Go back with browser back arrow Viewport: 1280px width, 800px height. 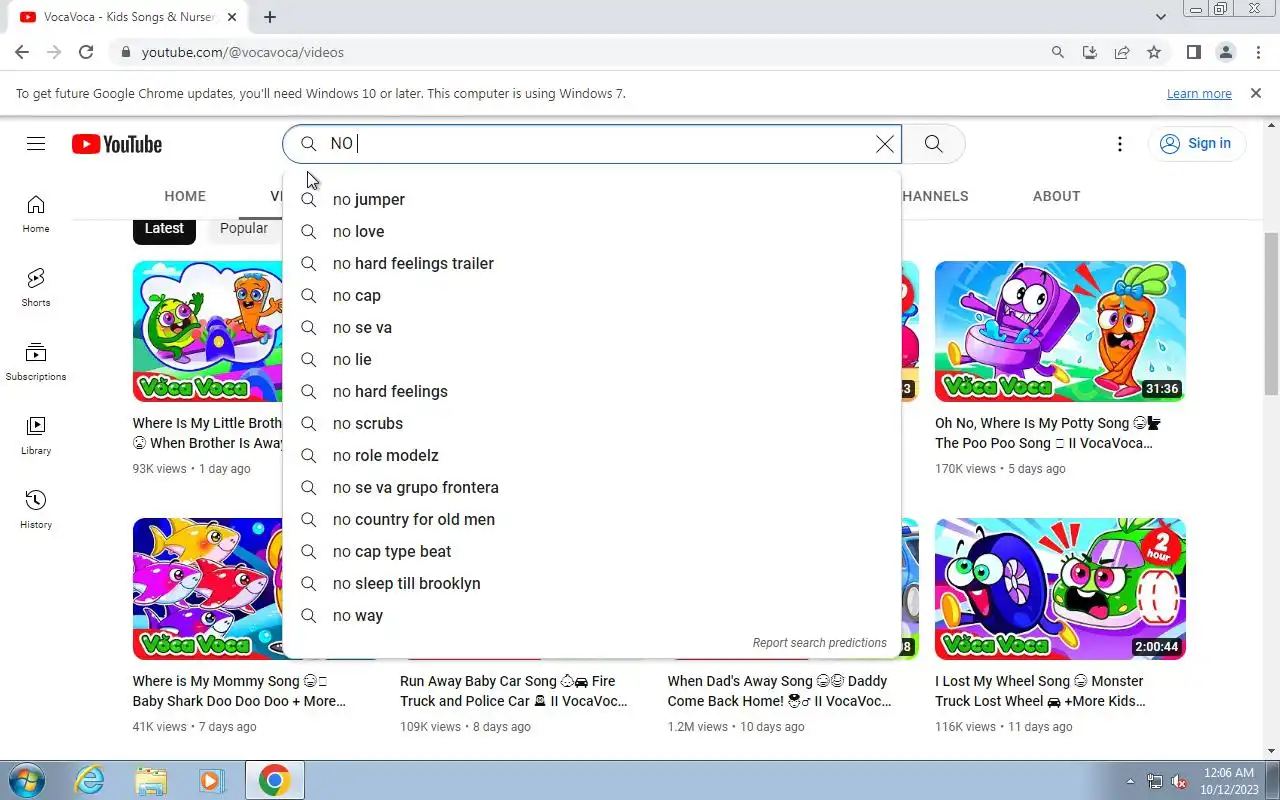click(x=22, y=52)
